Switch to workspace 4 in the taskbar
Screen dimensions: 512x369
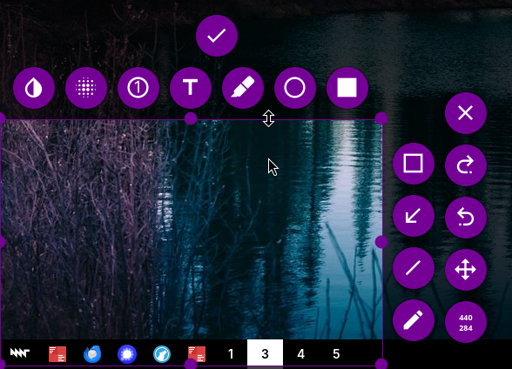301,354
